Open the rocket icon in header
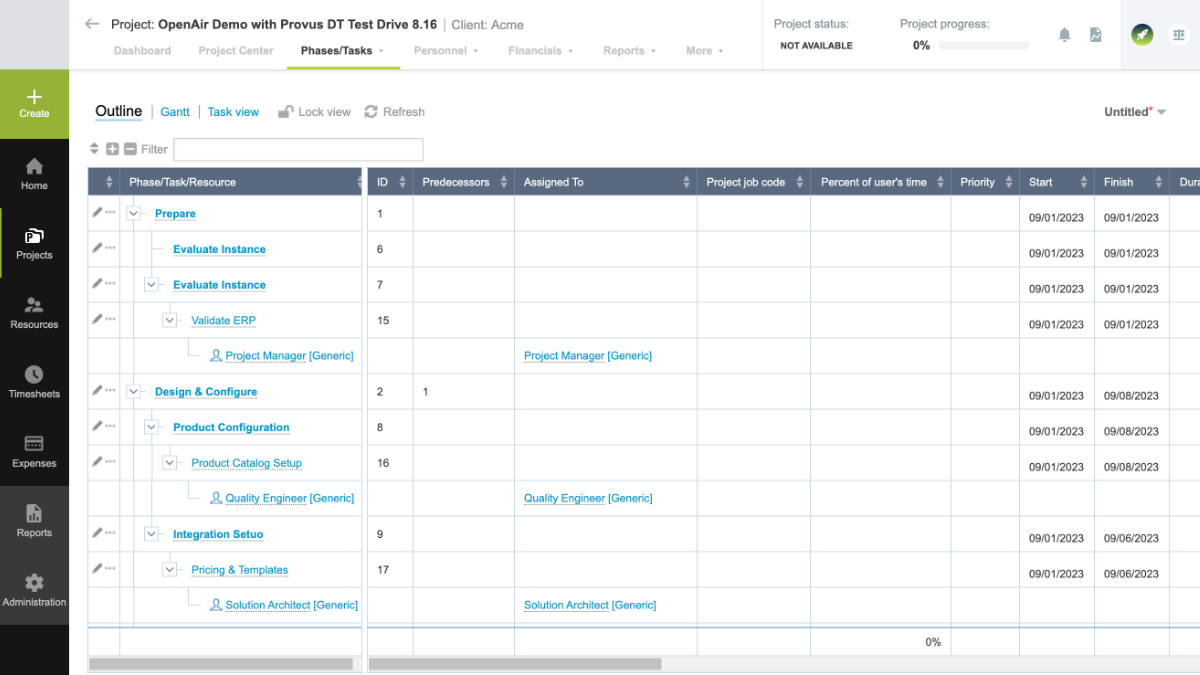Screen dimensions: 1200x675 (x=1141, y=35)
